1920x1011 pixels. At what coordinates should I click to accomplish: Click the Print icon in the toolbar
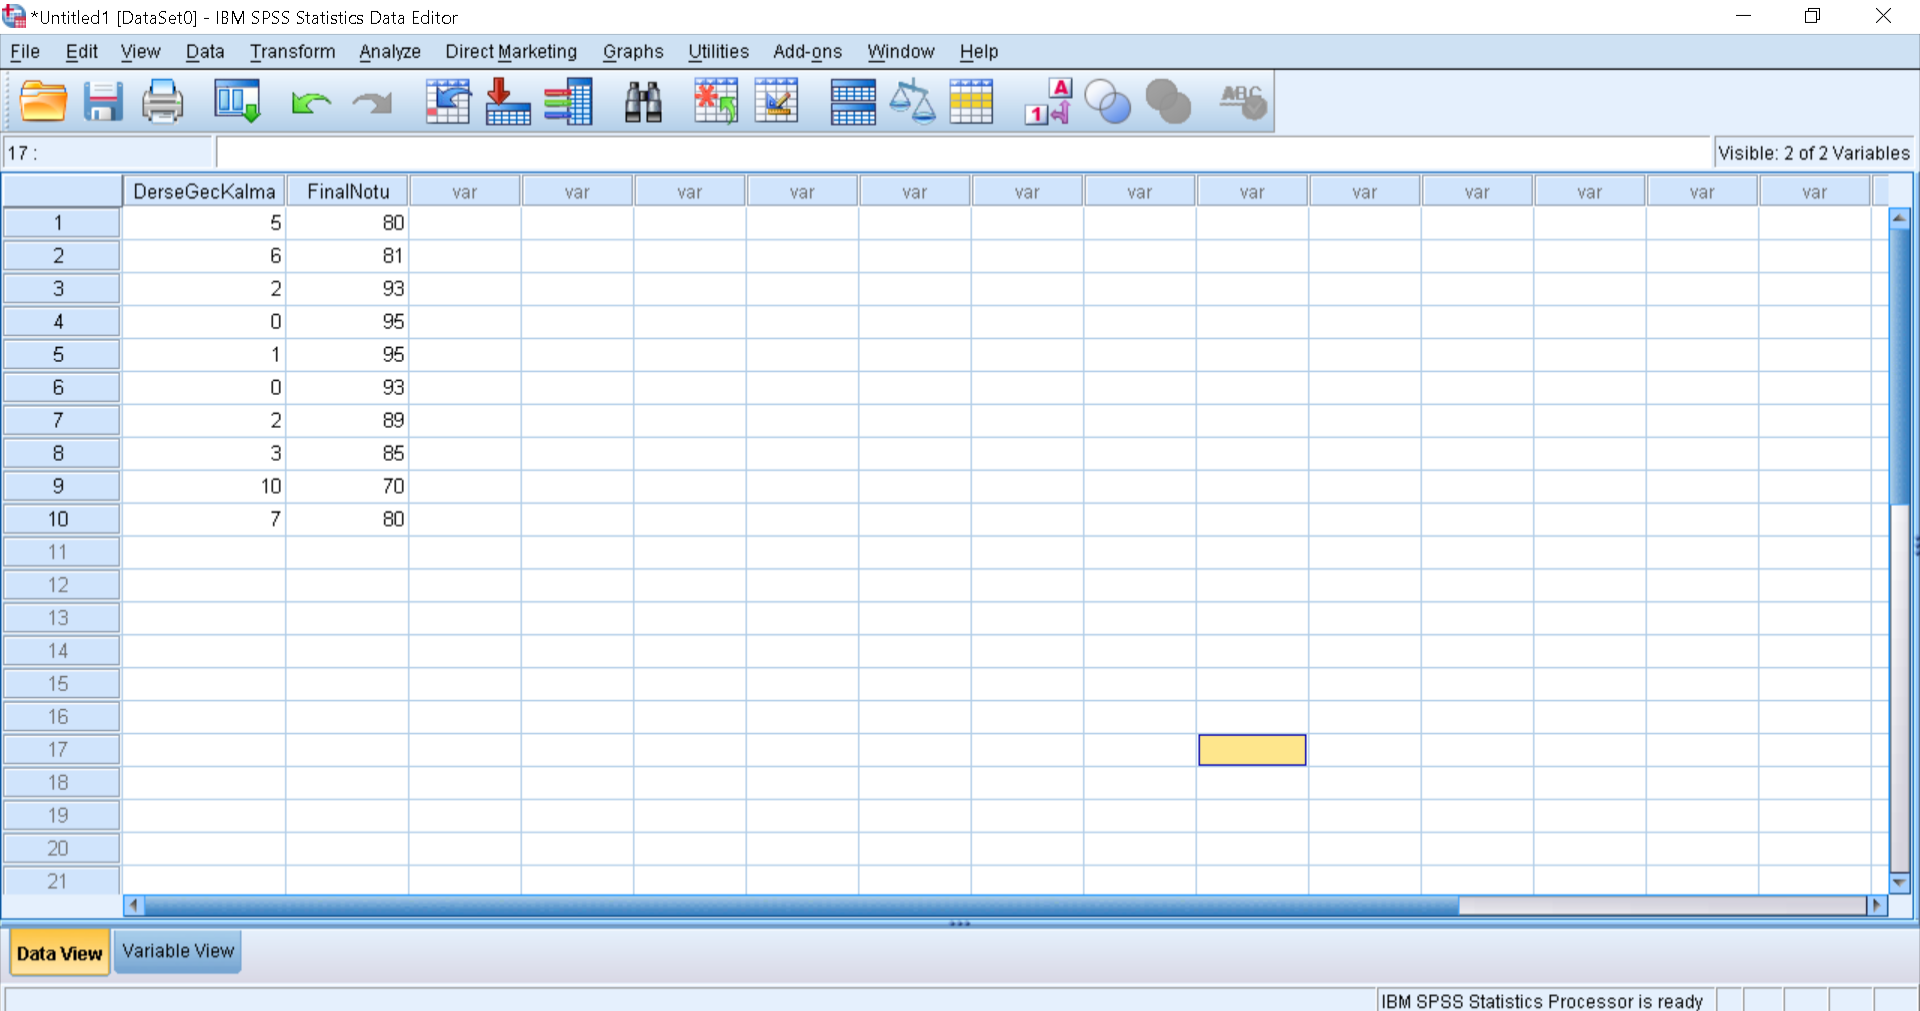pyautogui.click(x=162, y=102)
